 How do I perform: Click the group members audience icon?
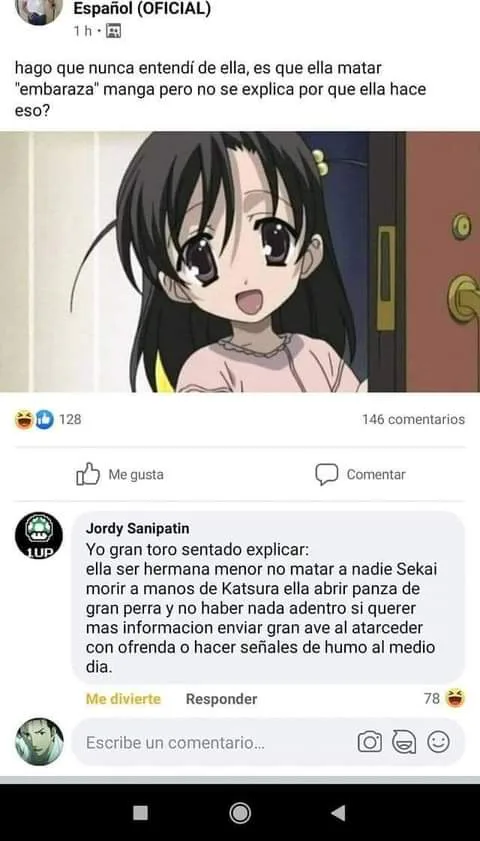113,31
